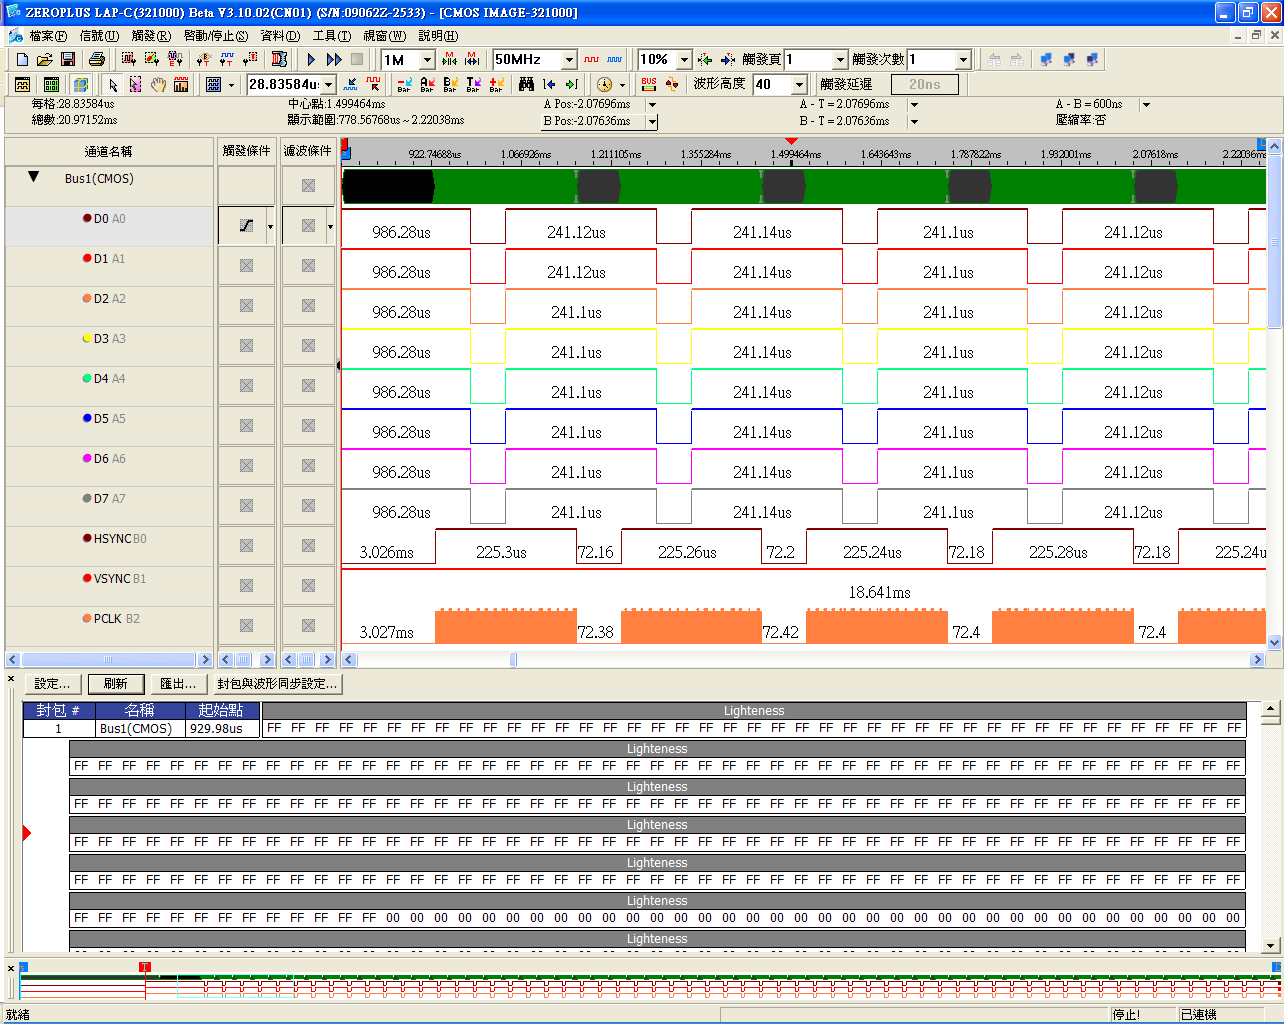Click the green color dot for D4

point(87,378)
